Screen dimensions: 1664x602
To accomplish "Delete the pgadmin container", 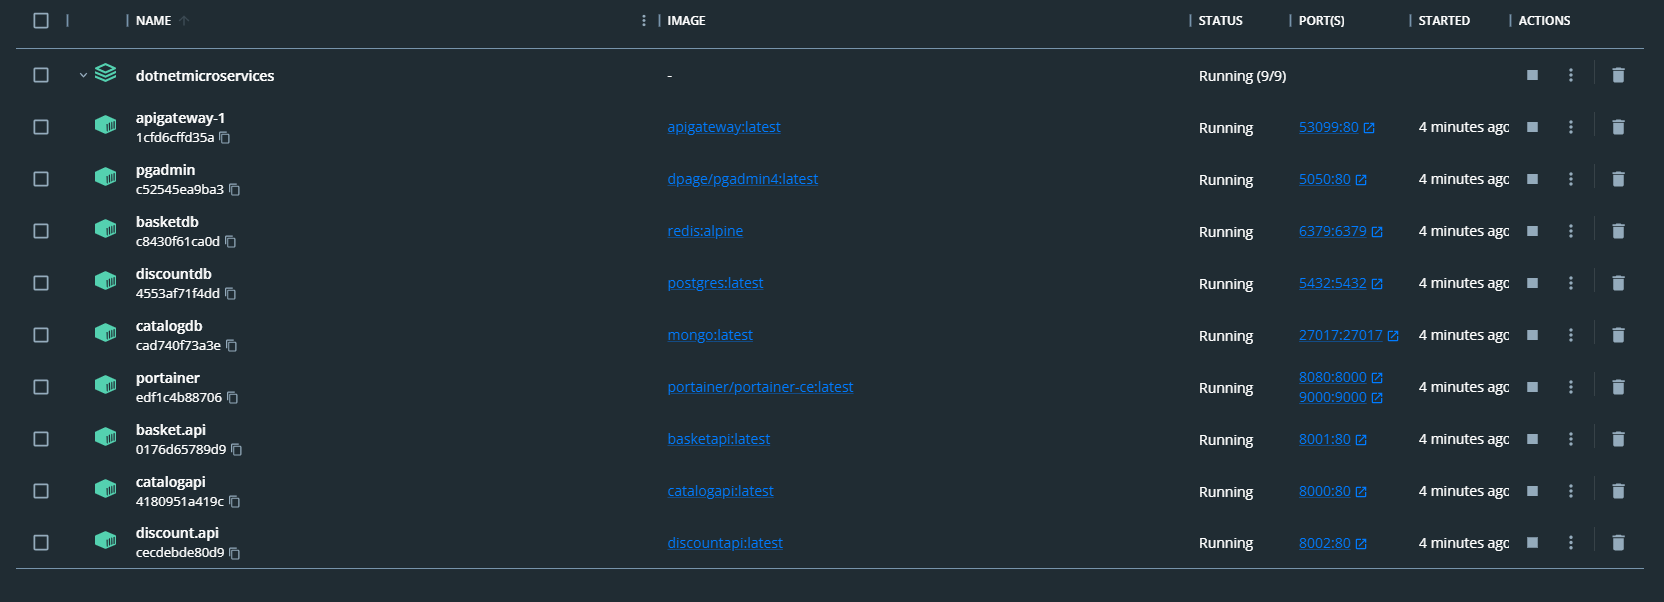I will pyautogui.click(x=1618, y=179).
